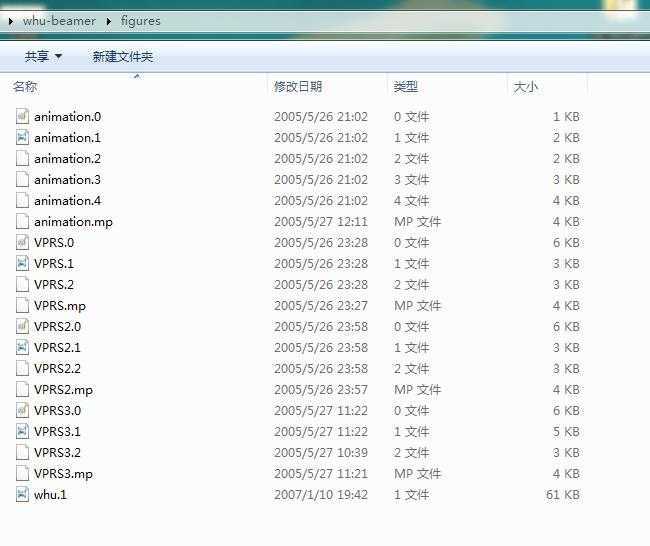
Task: Click date 2007/1/10 19:42 for whu.1
Action: coord(321,495)
